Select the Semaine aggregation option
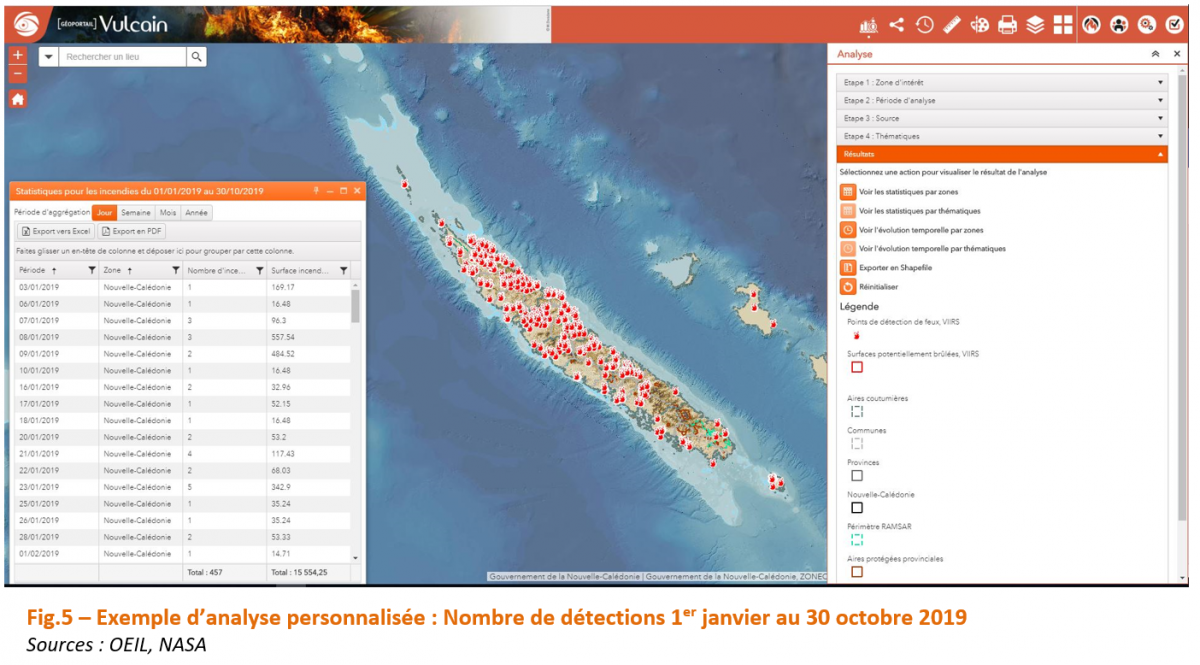 click(136, 213)
